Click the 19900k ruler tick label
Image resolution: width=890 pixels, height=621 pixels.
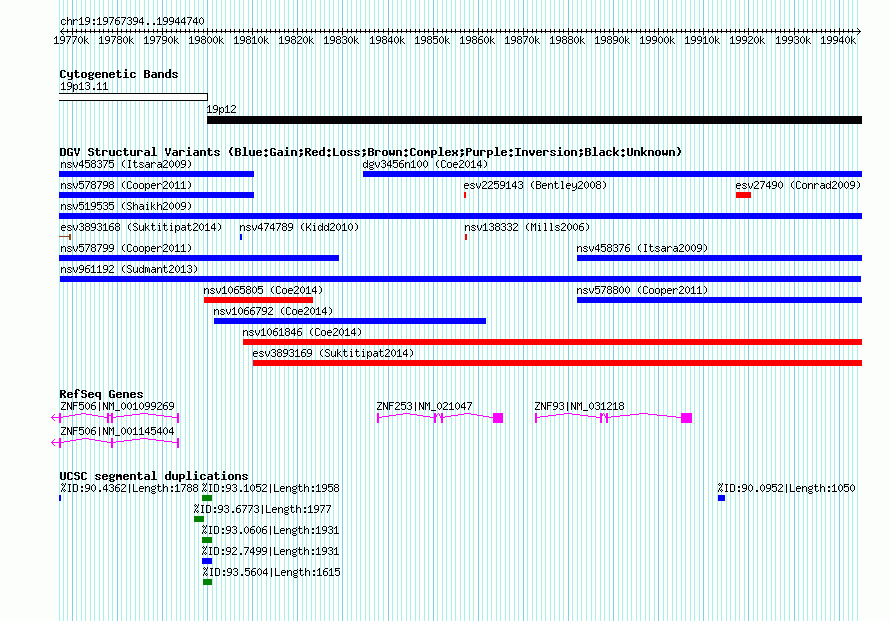click(657, 40)
